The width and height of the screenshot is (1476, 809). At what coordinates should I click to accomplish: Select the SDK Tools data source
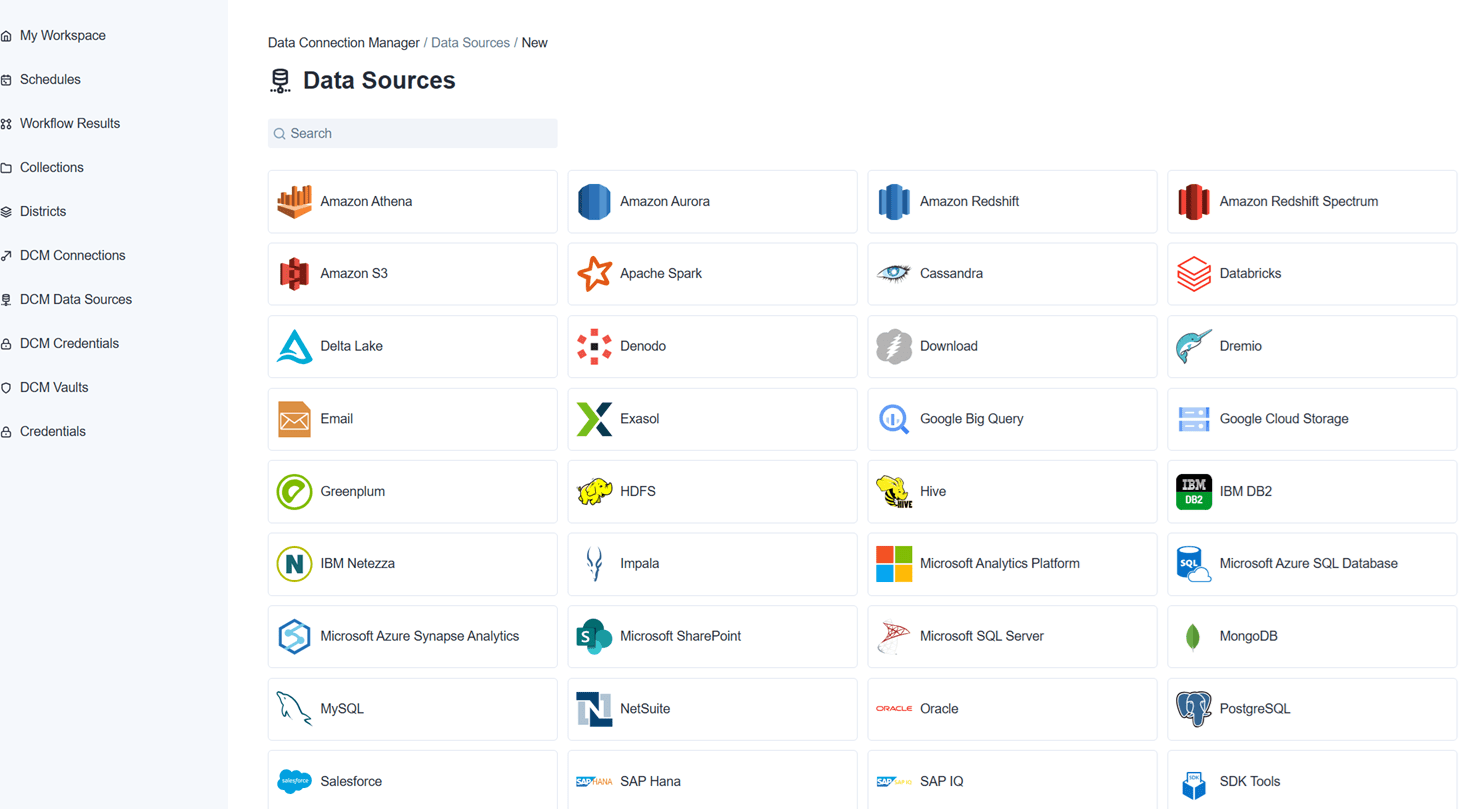[x=1312, y=781]
